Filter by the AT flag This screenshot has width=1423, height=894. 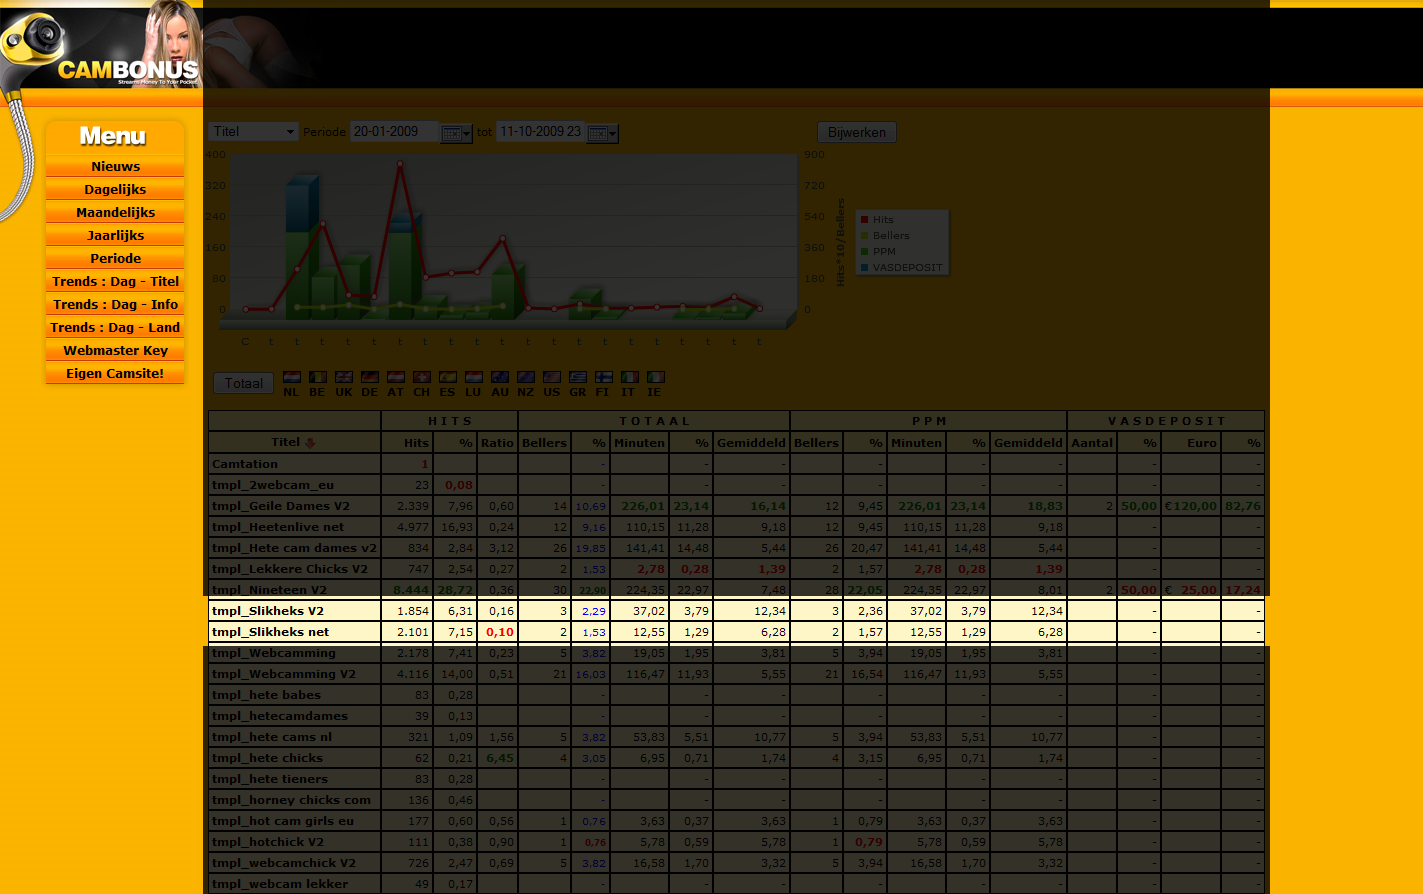(x=395, y=377)
